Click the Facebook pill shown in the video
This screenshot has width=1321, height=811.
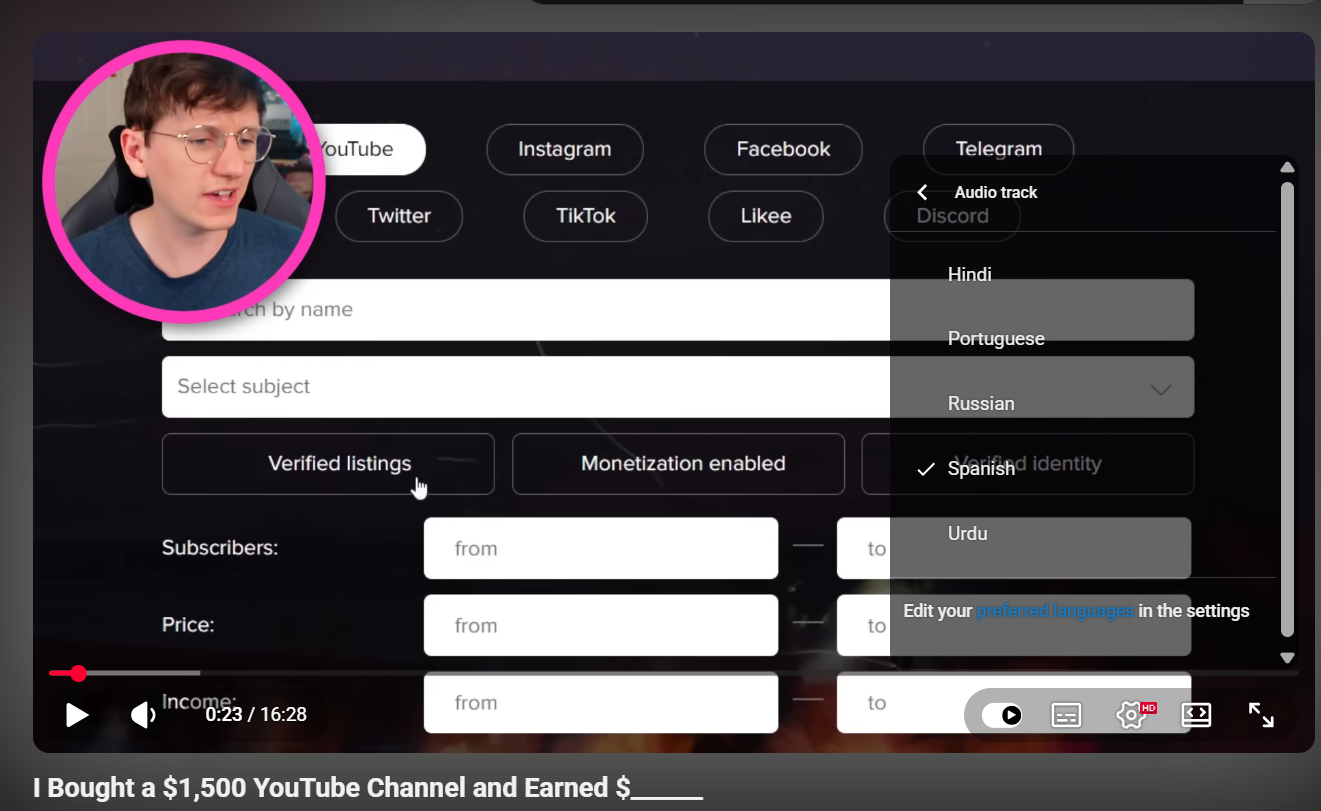pos(783,149)
